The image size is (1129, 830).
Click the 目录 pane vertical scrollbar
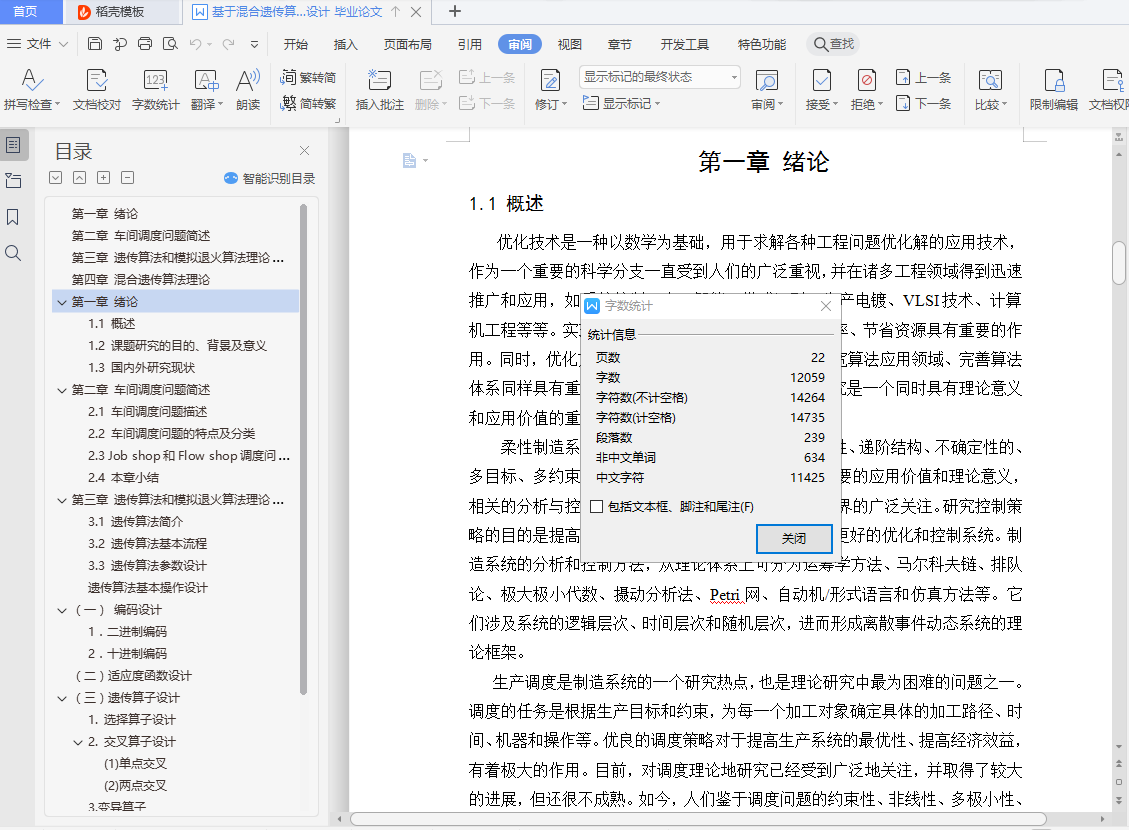(x=303, y=450)
